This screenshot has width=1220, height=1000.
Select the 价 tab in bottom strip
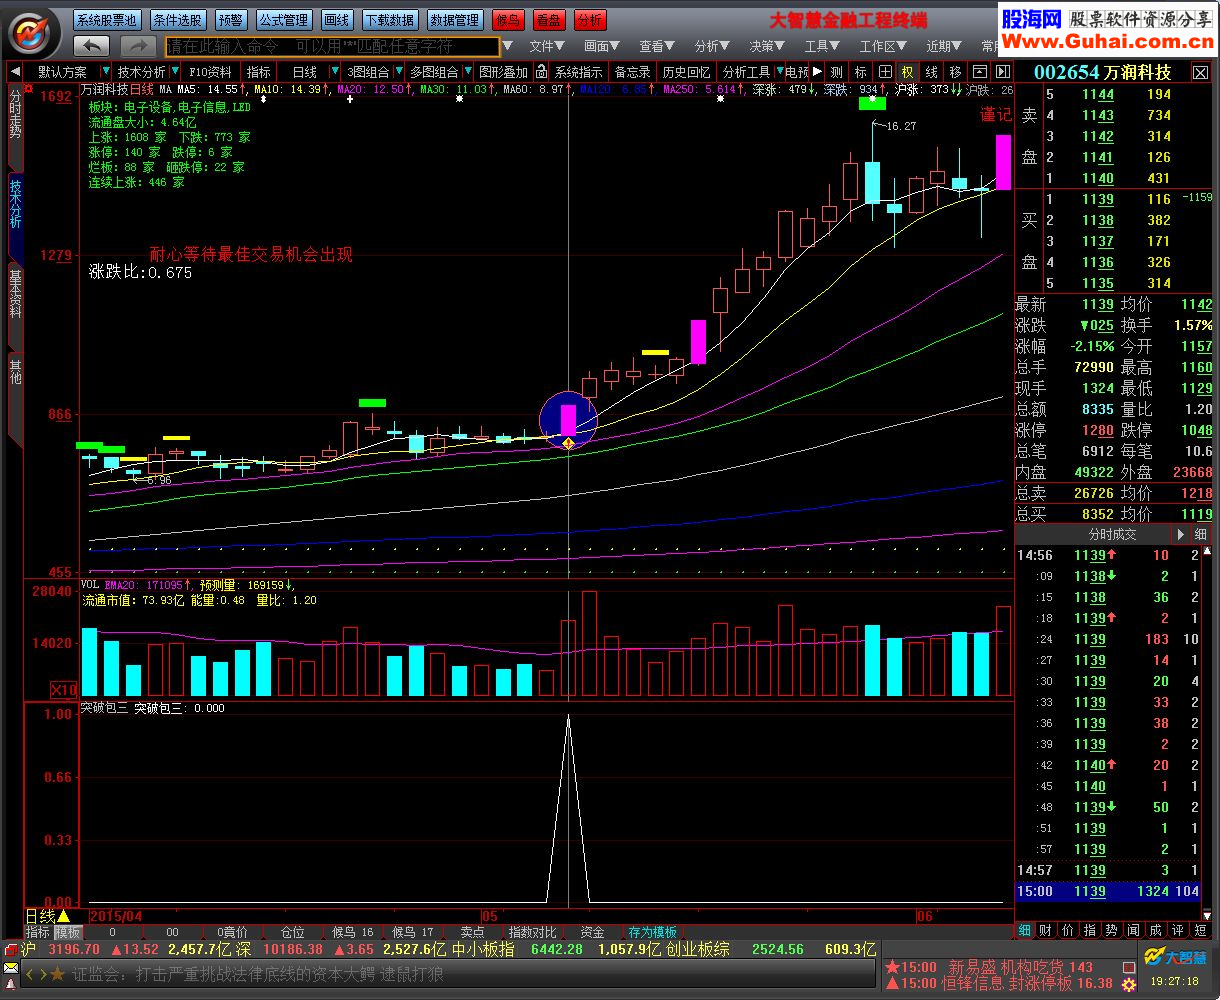pyautogui.click(x=1067, y=930)
